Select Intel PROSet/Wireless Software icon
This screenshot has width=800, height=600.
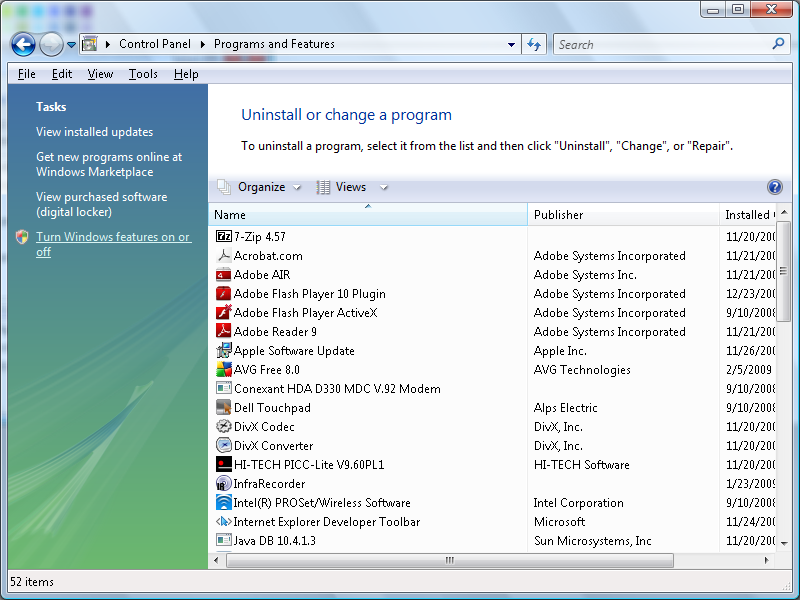coord(223,502)
